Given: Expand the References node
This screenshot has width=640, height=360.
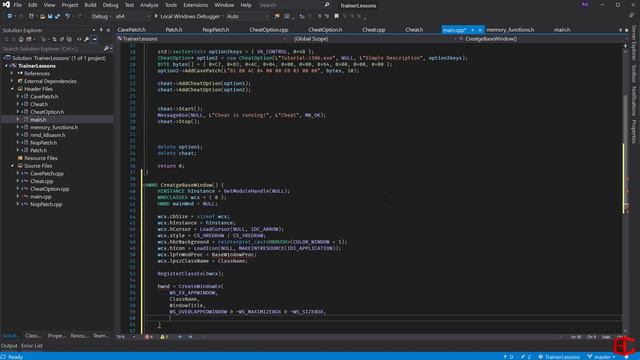Looking at the screenshot, I should point(12,73).
